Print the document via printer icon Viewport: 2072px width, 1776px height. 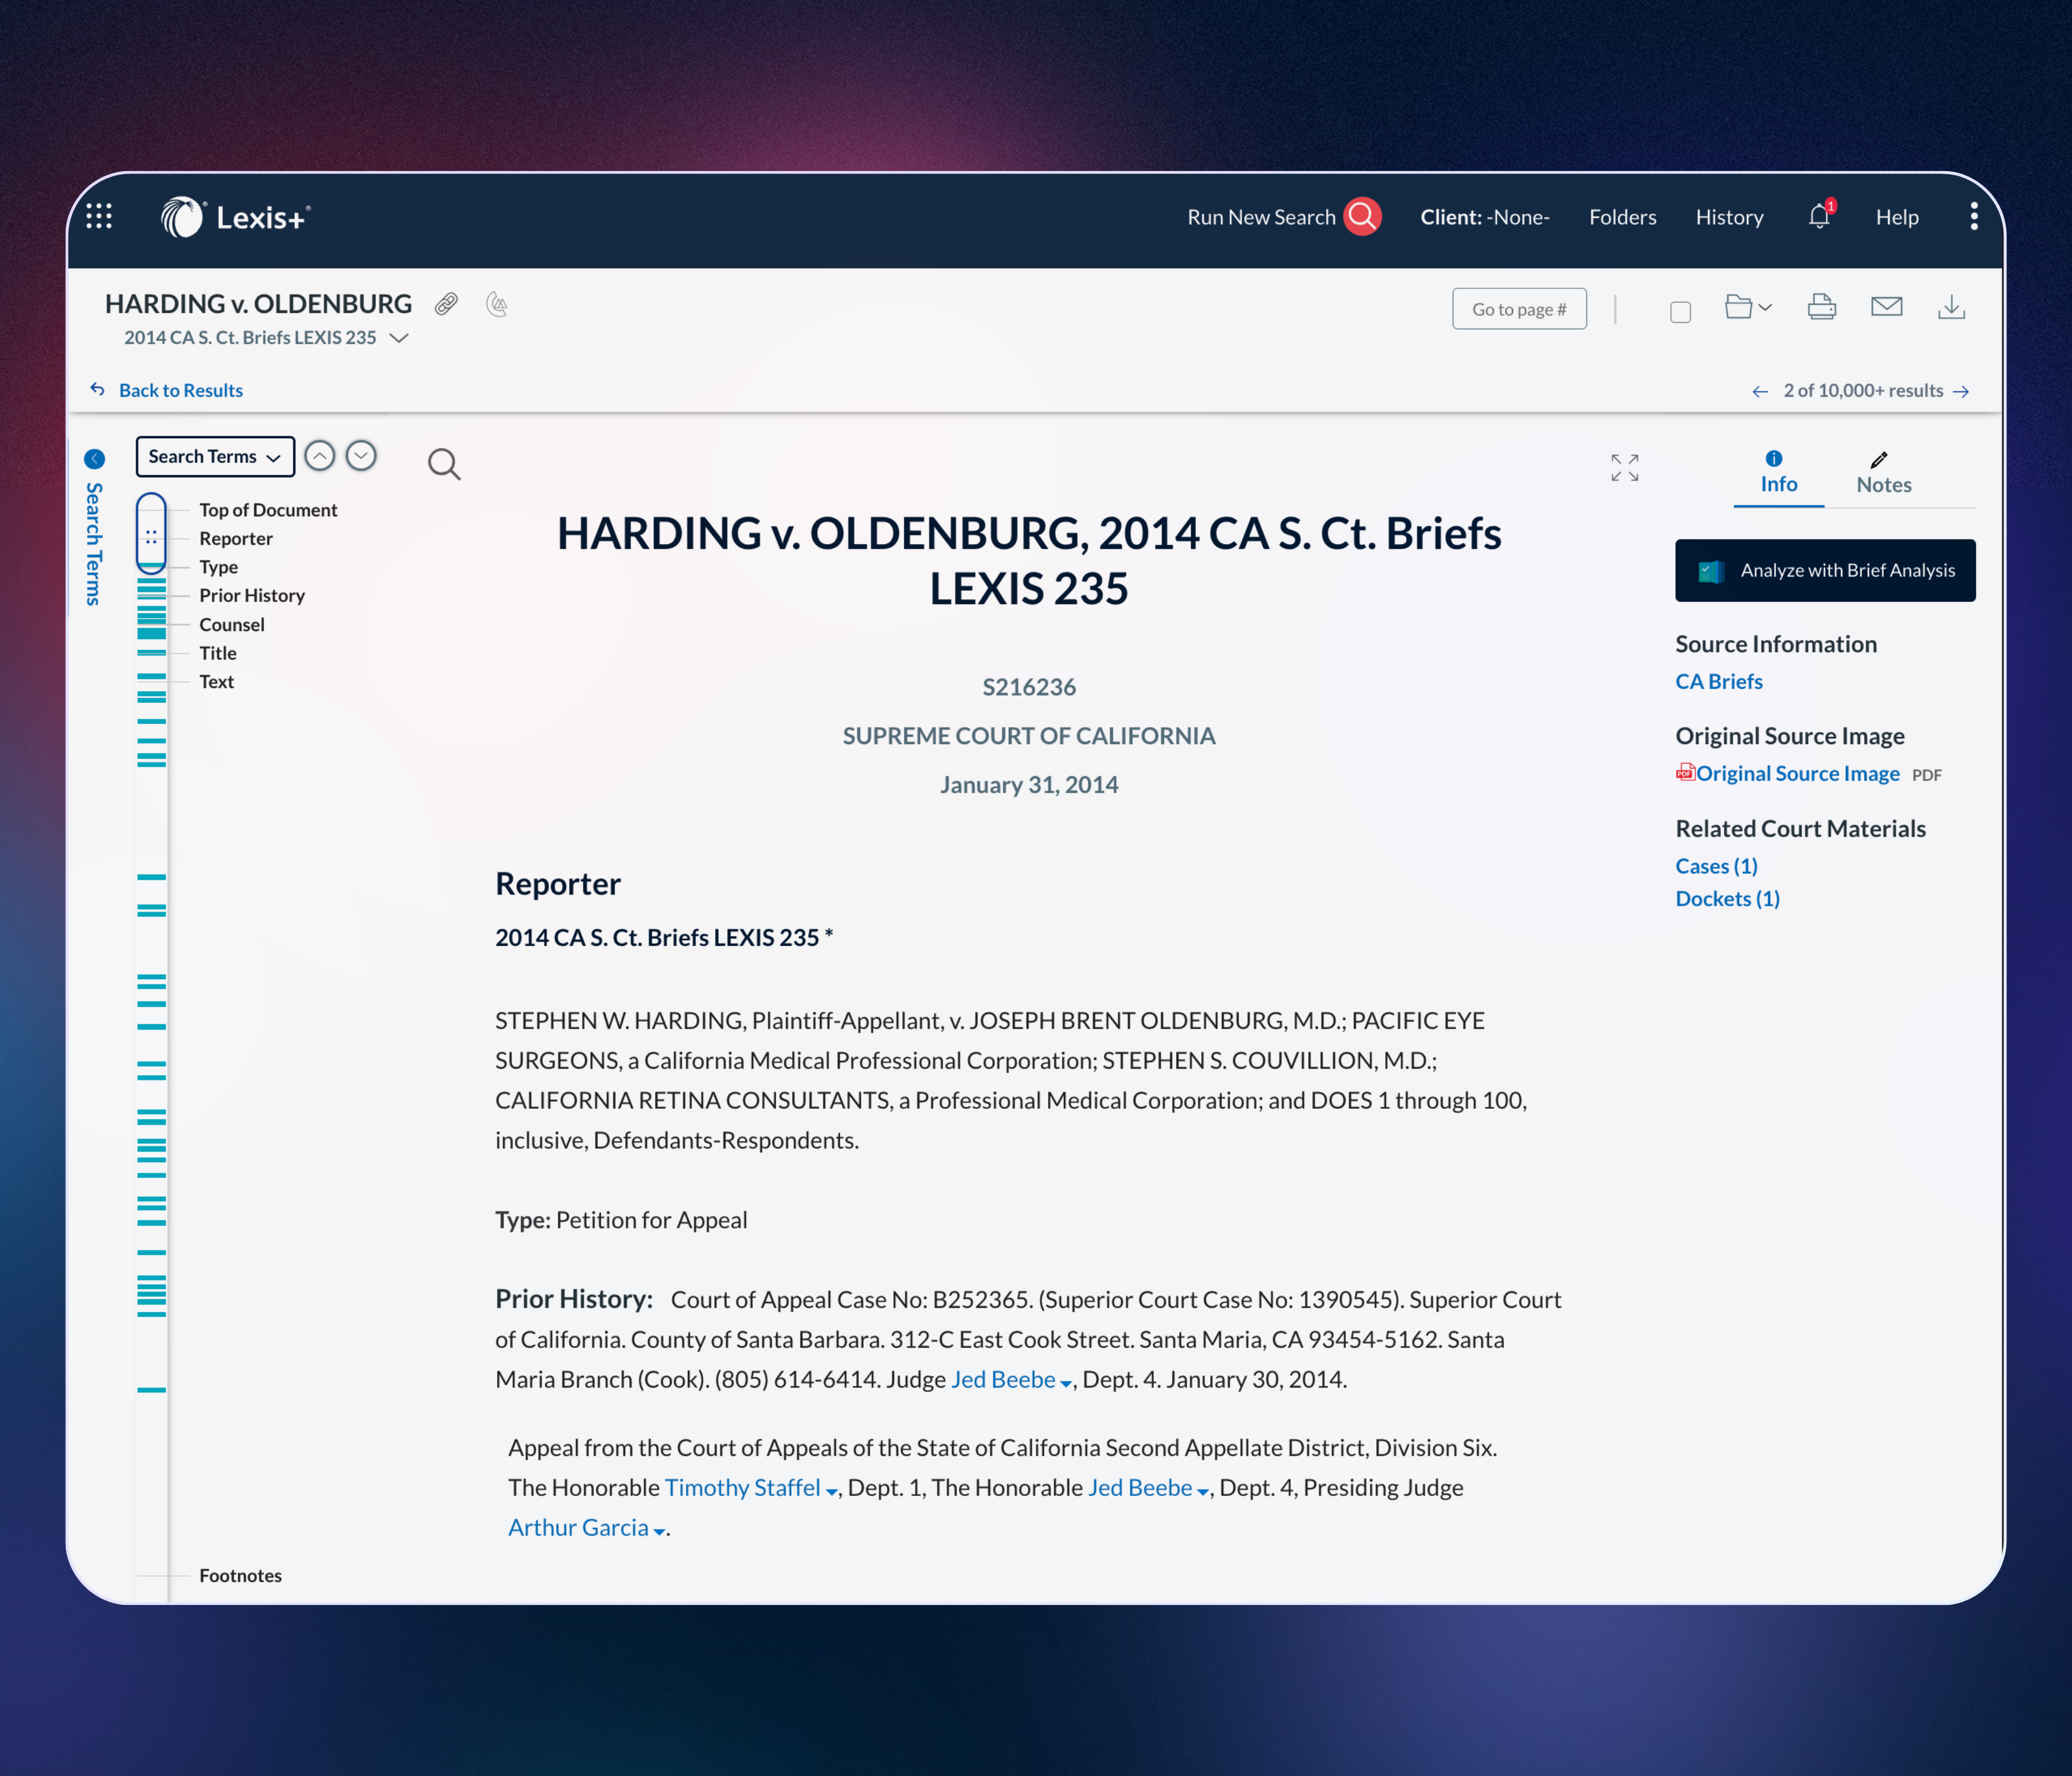1822,307
